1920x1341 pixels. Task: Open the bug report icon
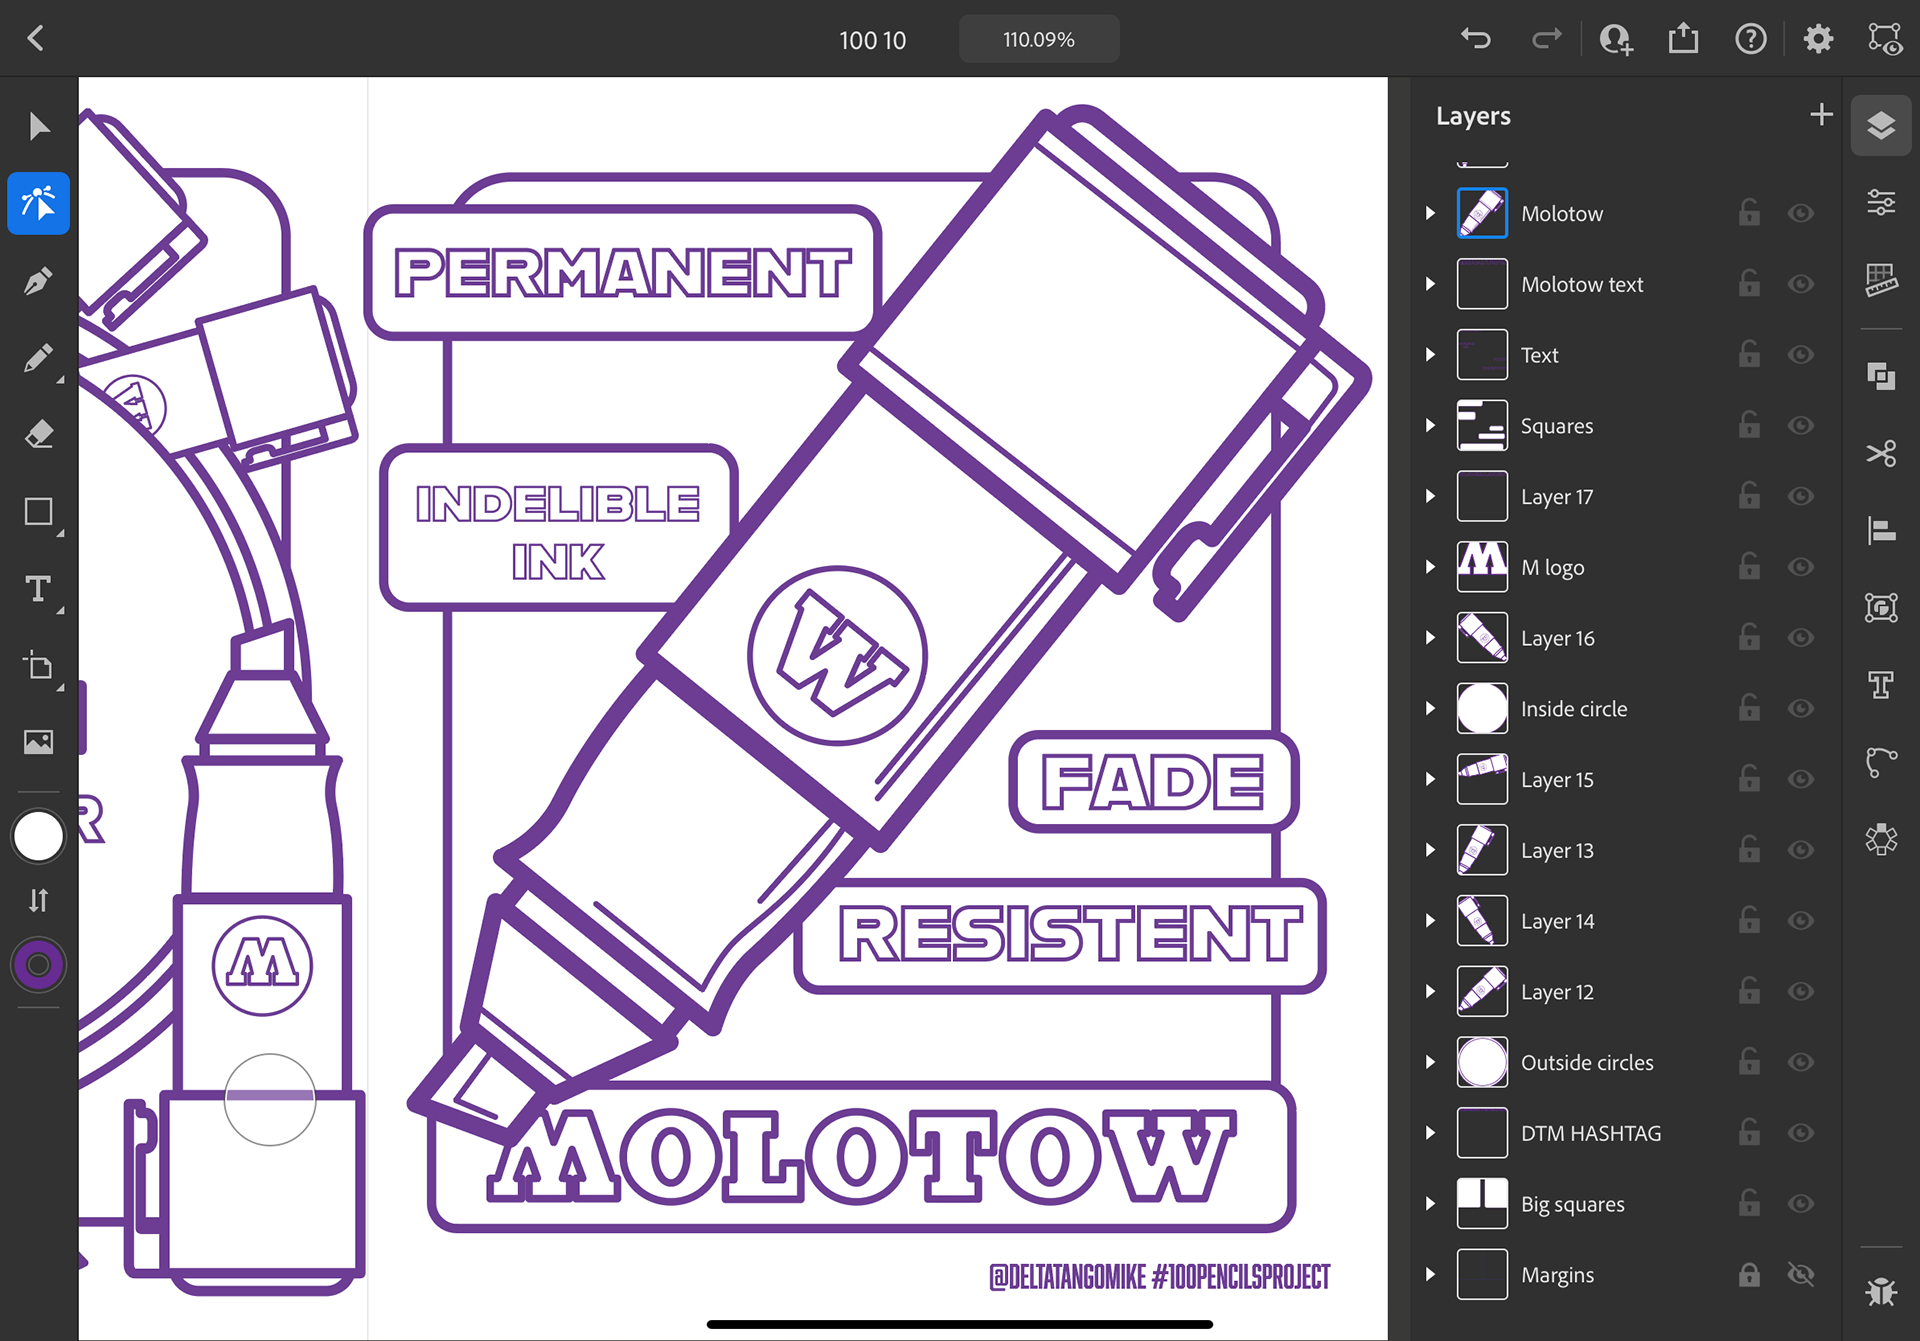(1881, 1292)
